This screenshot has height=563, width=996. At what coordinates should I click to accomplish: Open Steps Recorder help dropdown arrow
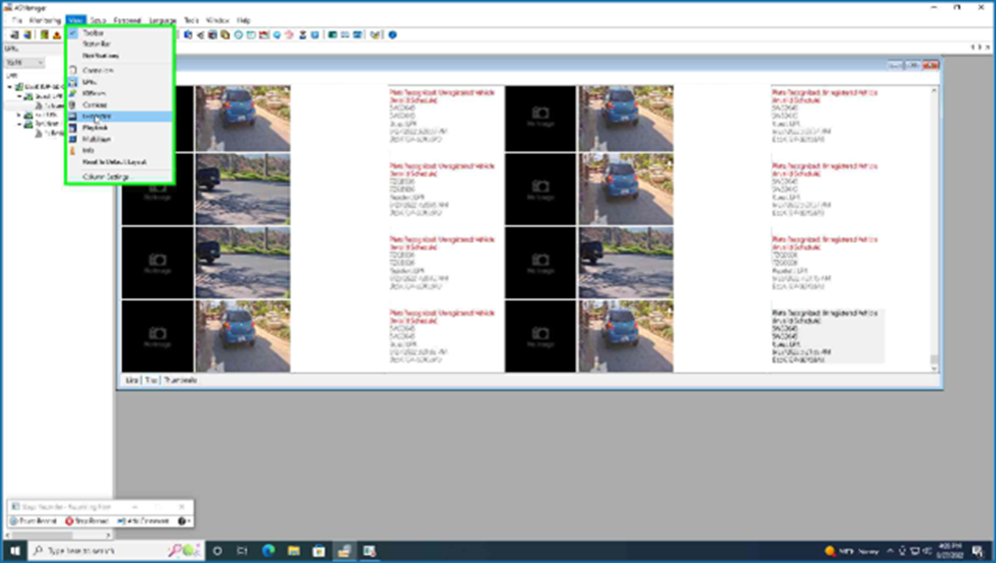[x=188, y=521]
